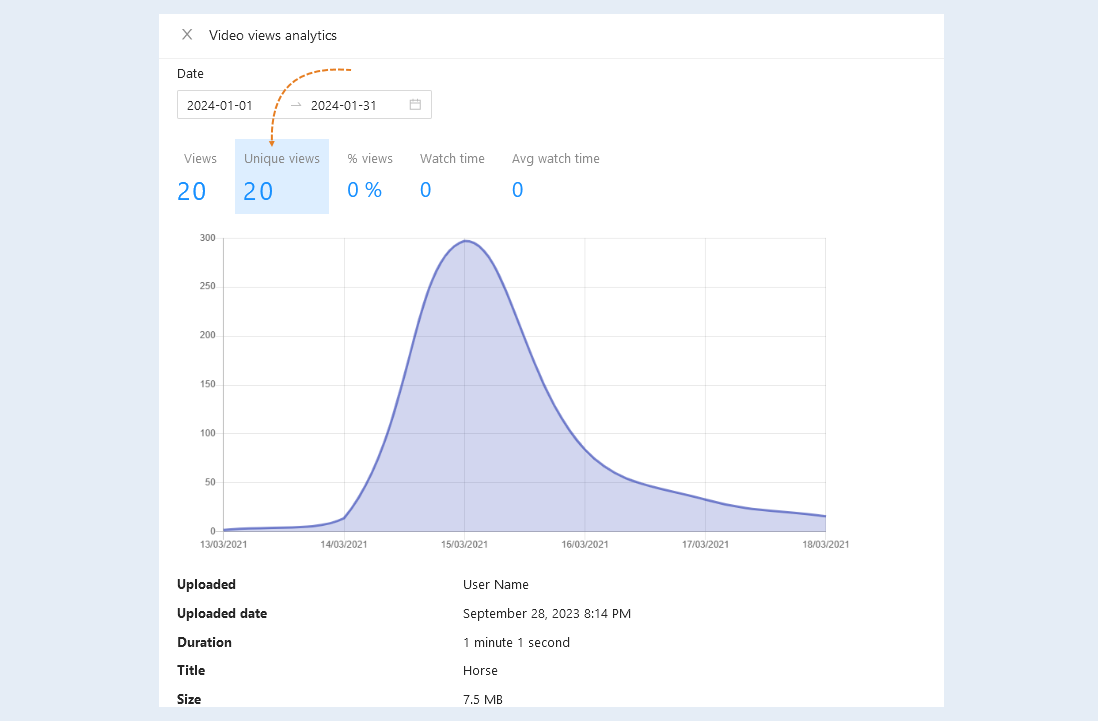The image size is (1098, 721).
Task: Edit the start date 2024-01-01 field
Action: click(x=220, y=105)
